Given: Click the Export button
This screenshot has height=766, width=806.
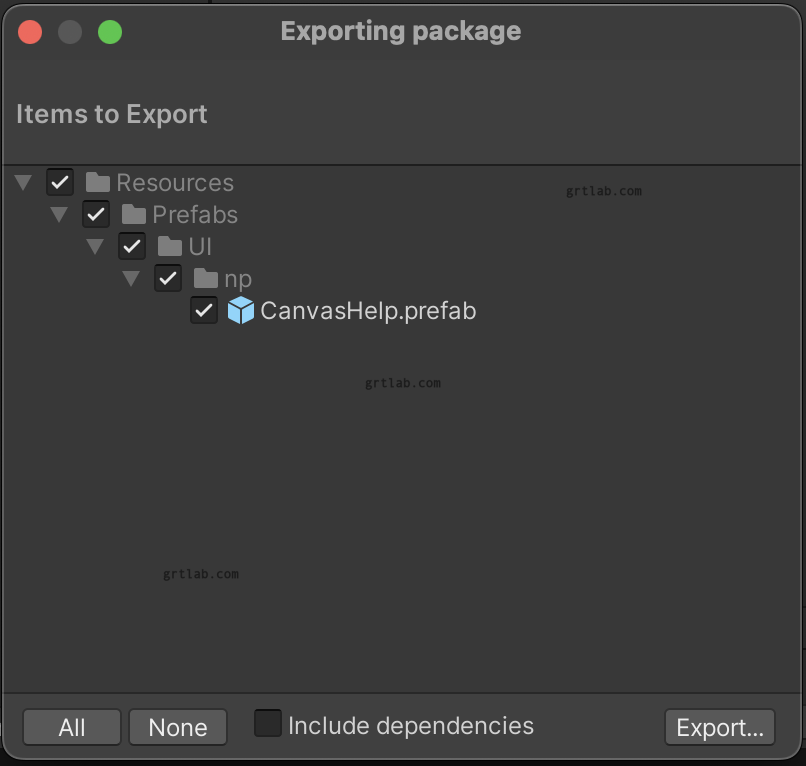Looking at the screenshot, I should coord(719,727).
